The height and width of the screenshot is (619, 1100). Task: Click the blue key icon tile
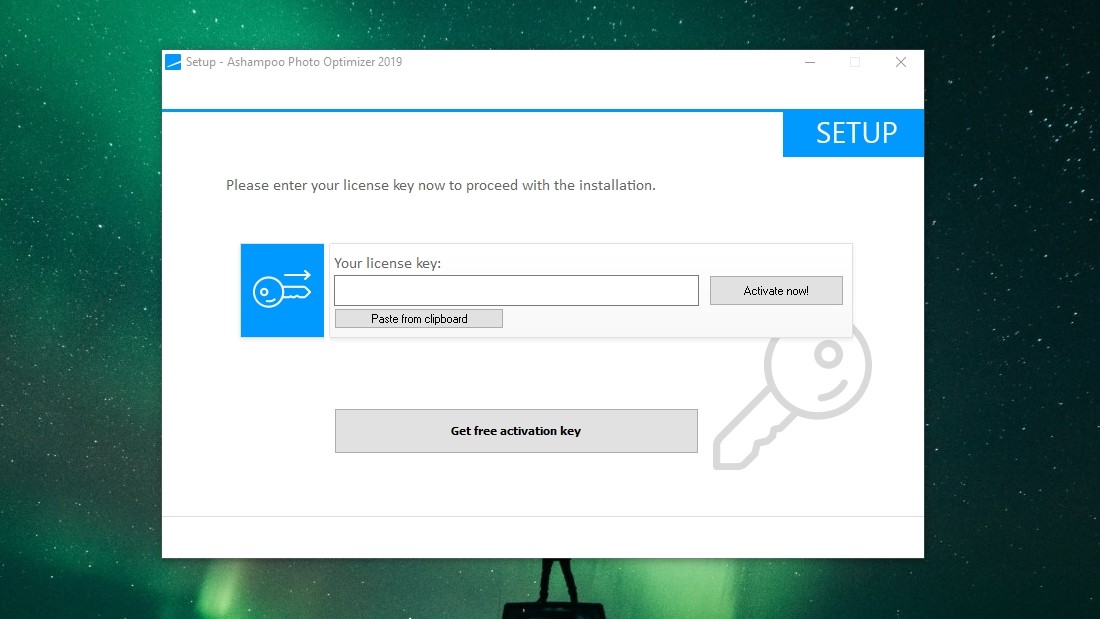[282, 291]
